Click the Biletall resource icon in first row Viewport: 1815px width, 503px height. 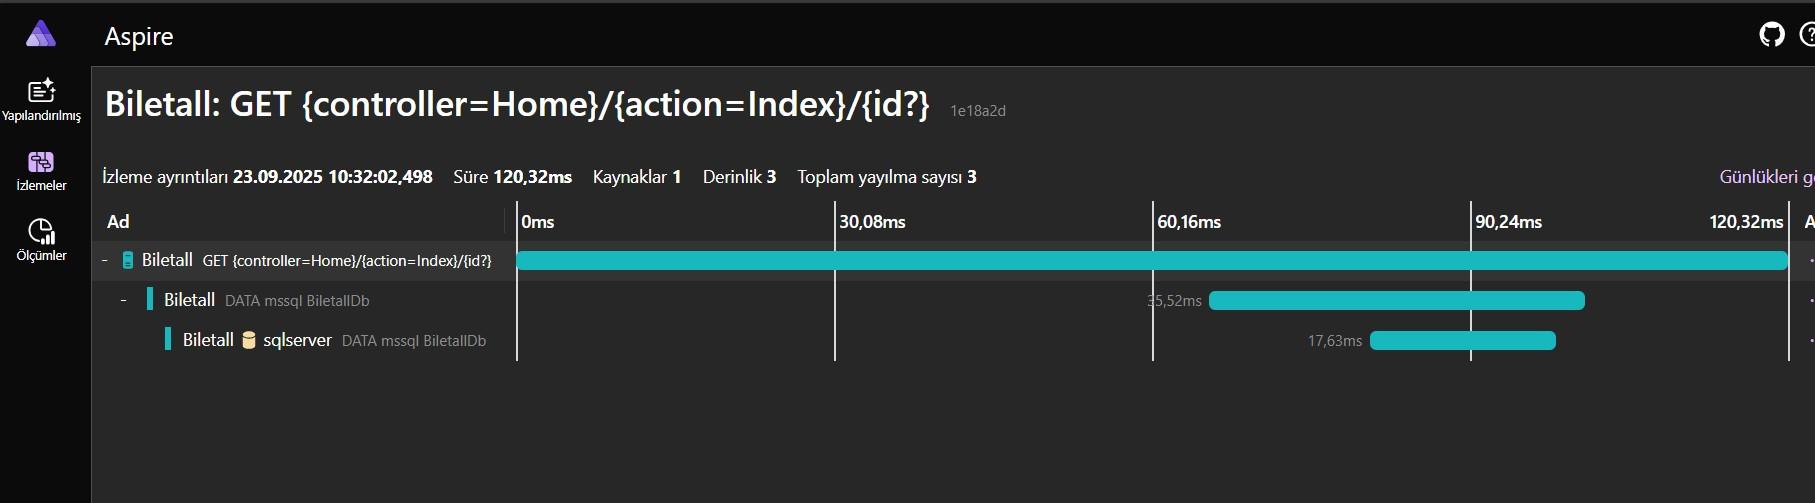point(128,261)
